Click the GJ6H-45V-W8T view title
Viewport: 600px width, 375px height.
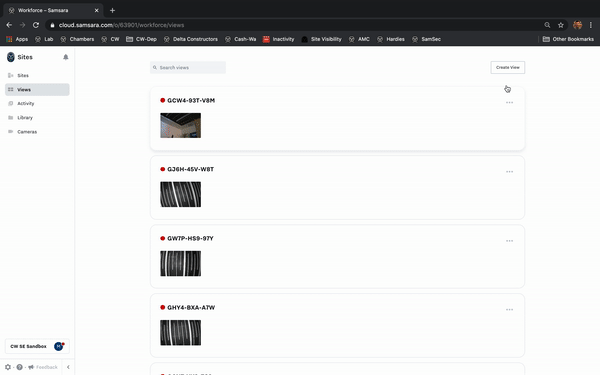(191, 169)
